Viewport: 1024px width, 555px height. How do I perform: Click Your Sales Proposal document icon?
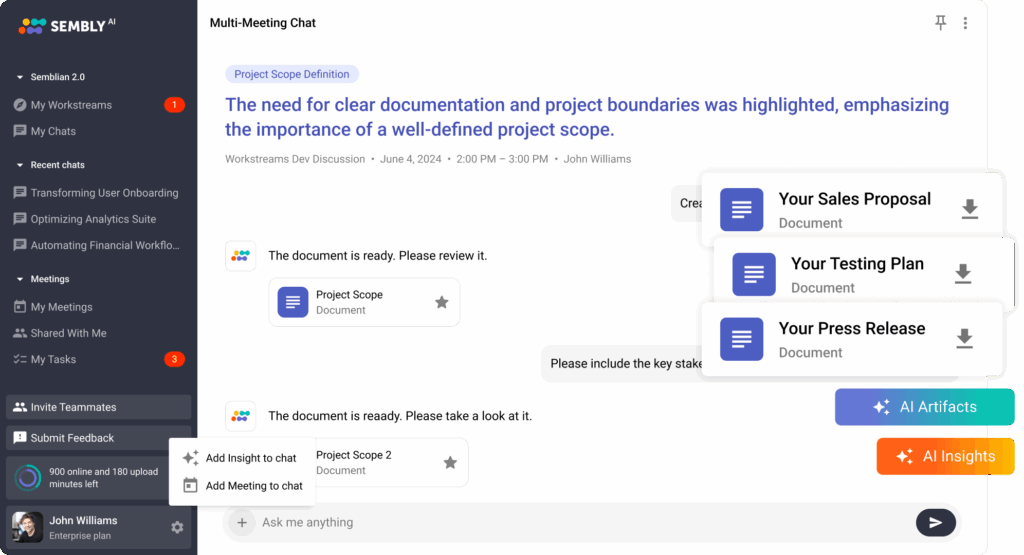pos(741,210)
